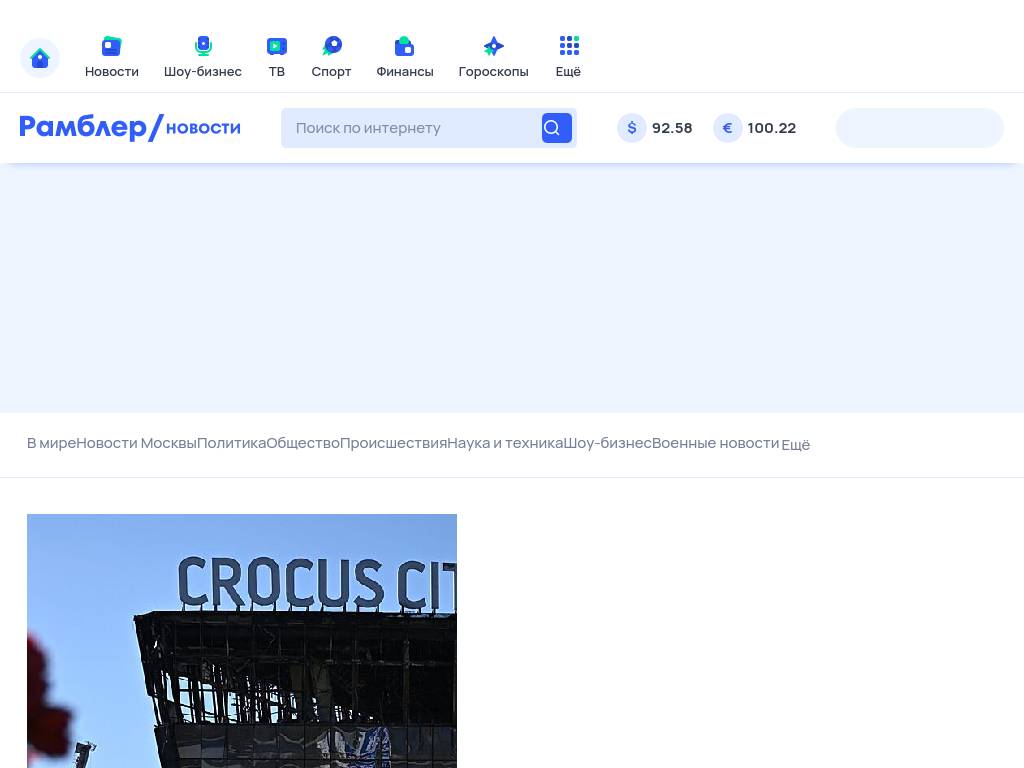This screenshot has width=1024, height=768.
Task: Open the Гороскопы star icon
Action: coord(493,47)
